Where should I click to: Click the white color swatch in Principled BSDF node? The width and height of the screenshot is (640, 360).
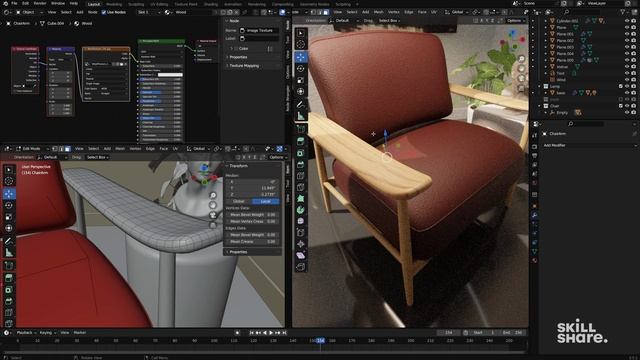pyautogui.click(x=170, y=75)
